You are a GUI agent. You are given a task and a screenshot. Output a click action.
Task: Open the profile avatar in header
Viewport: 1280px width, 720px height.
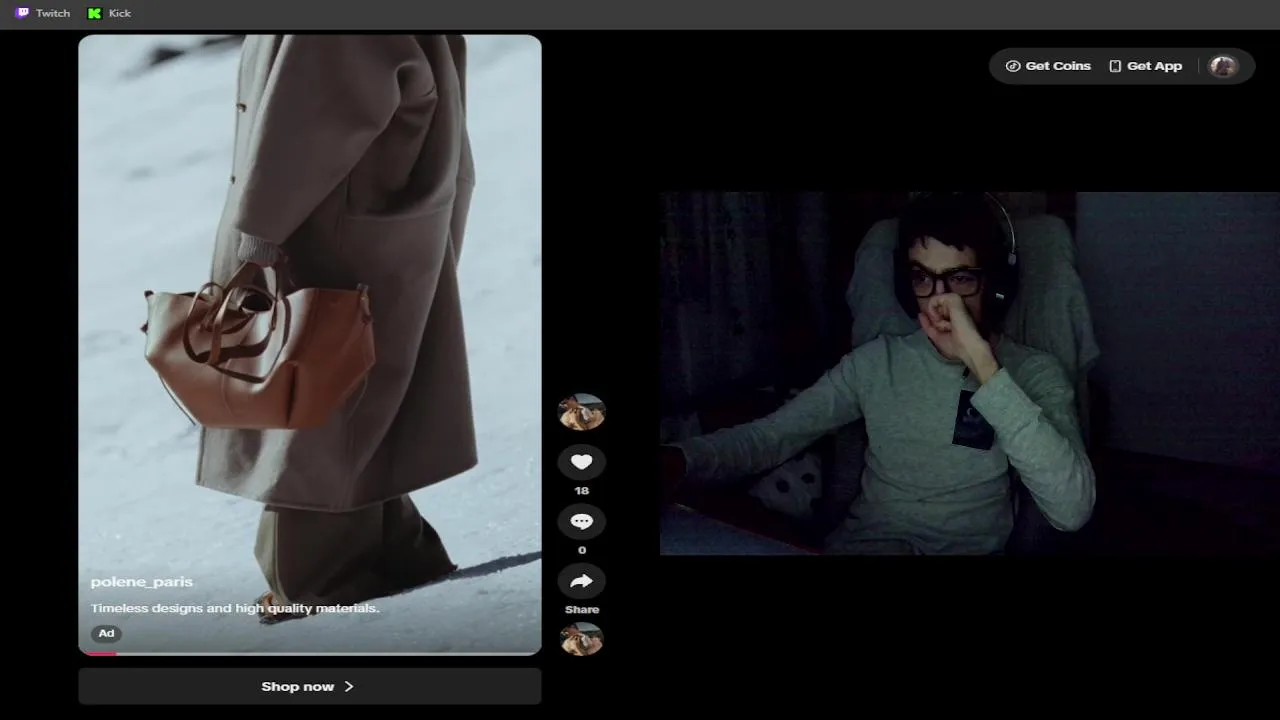click(x=1222, y=66)
